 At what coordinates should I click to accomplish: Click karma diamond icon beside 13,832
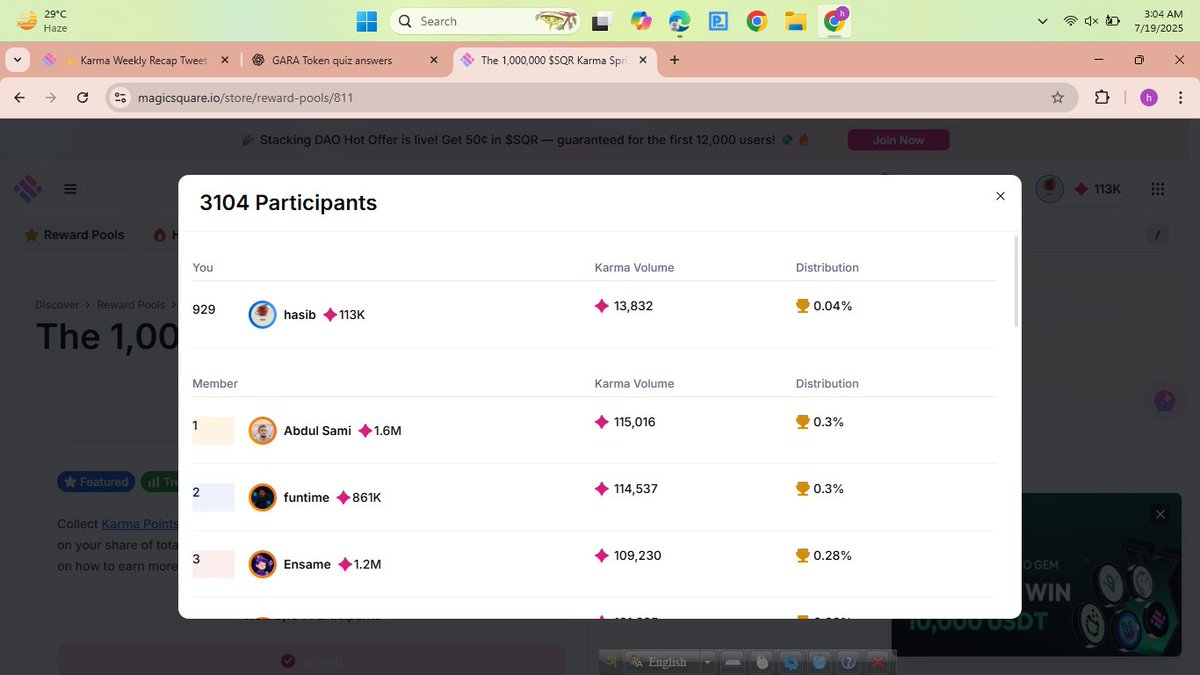click(601, 306)
